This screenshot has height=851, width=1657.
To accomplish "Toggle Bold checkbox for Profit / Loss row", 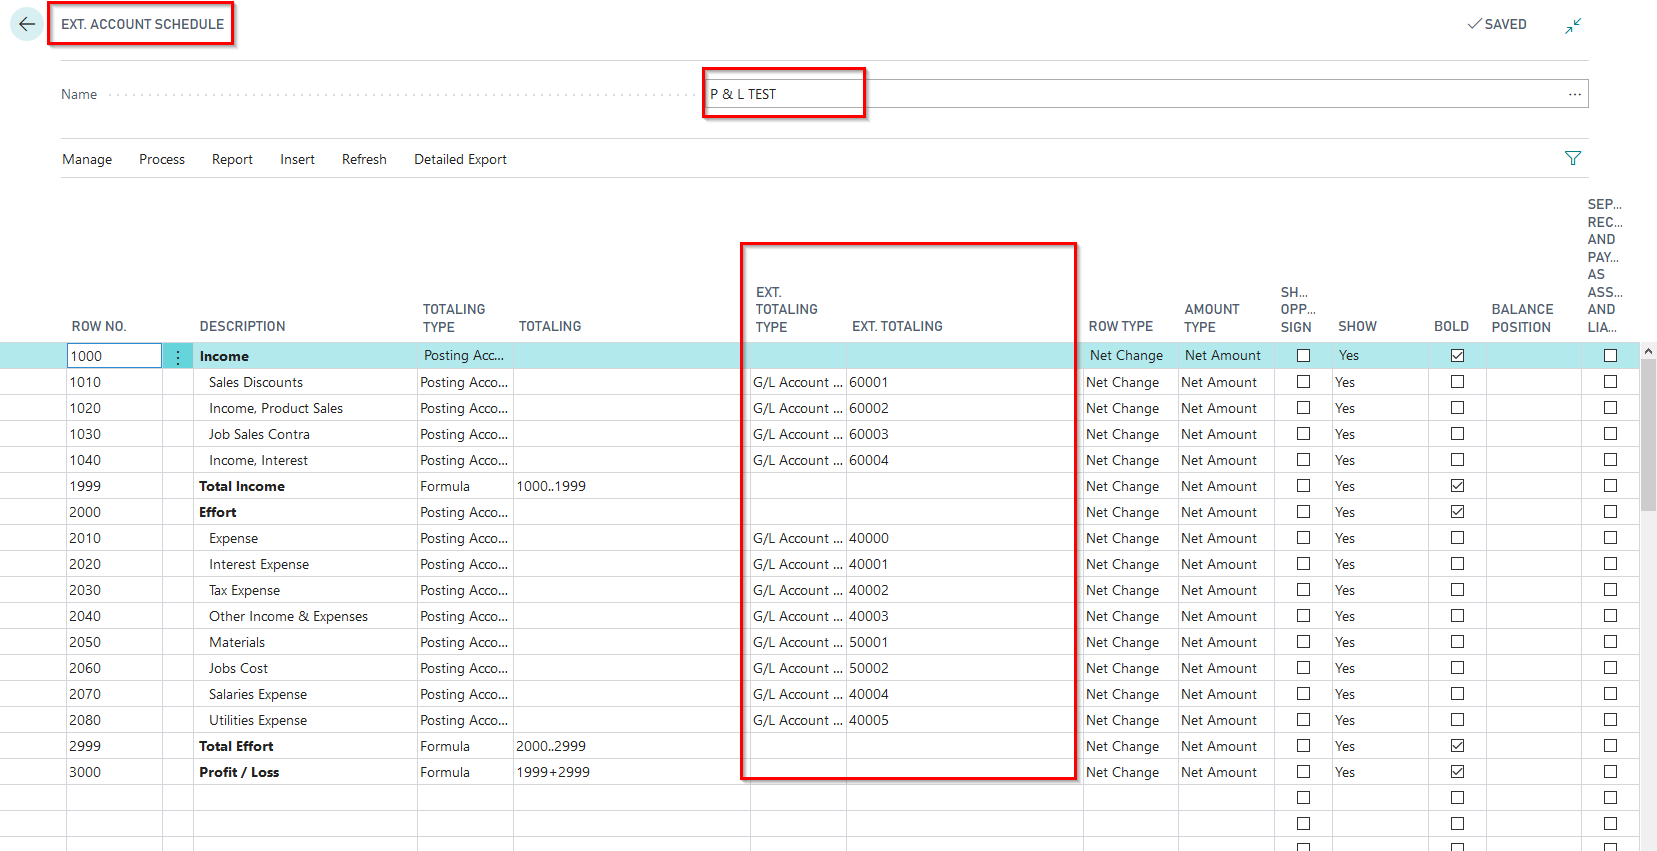I will (1457, 772).
